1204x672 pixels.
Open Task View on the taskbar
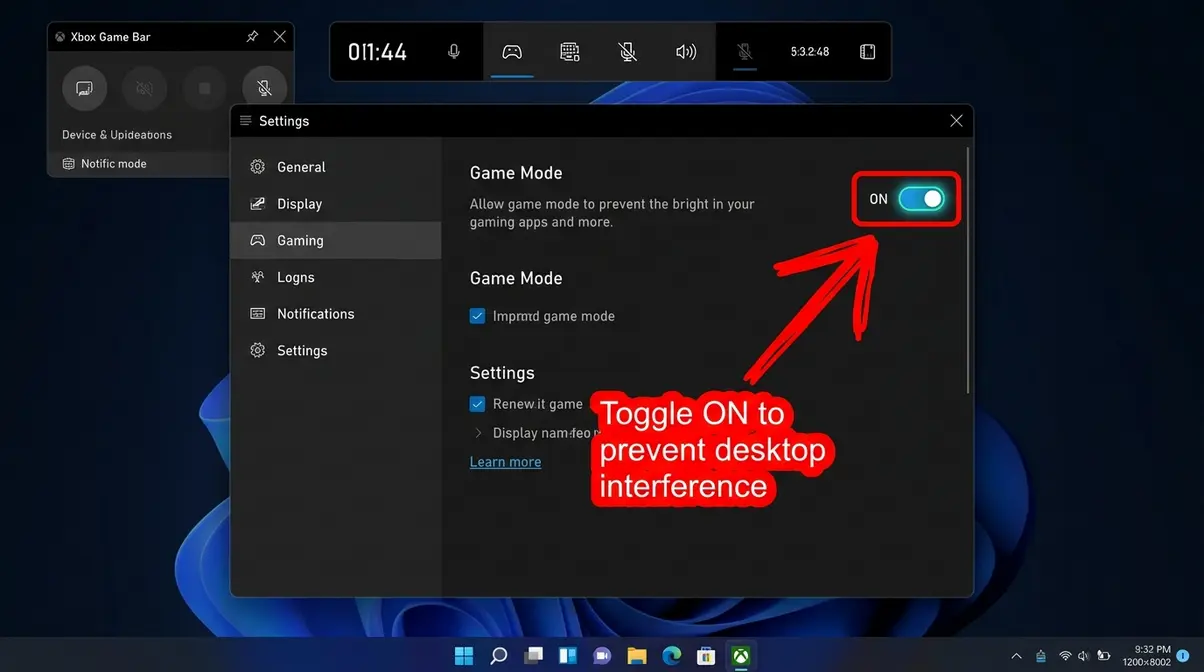tap(533, 656)
